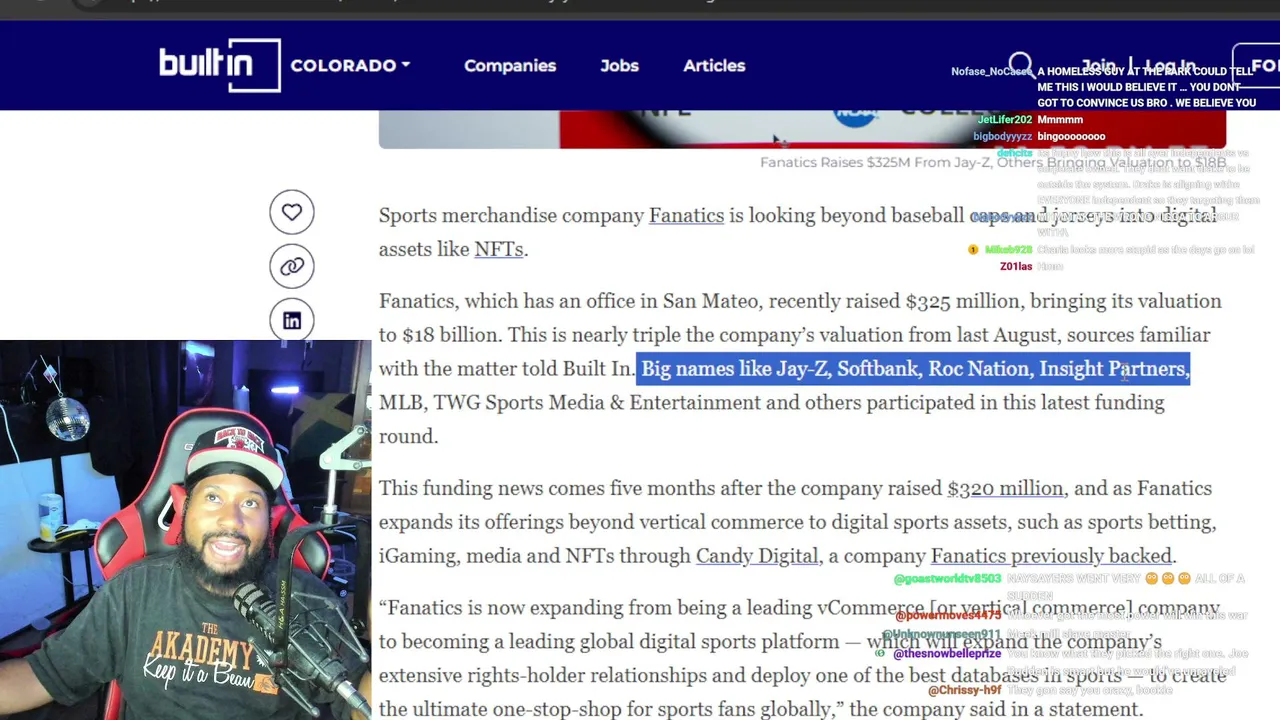1280x720 pixels.
Task: Click the Join link in the header
Action: tap(1100, 66)
